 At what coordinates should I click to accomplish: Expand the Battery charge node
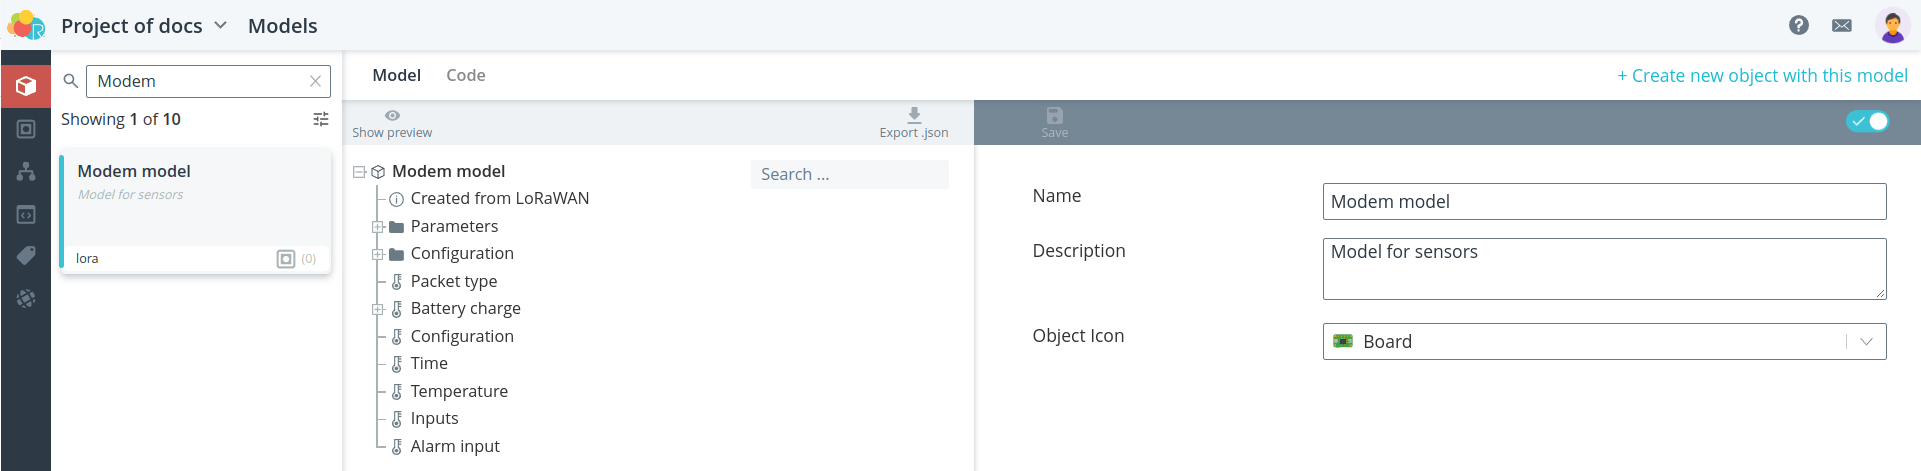(378, 309)
